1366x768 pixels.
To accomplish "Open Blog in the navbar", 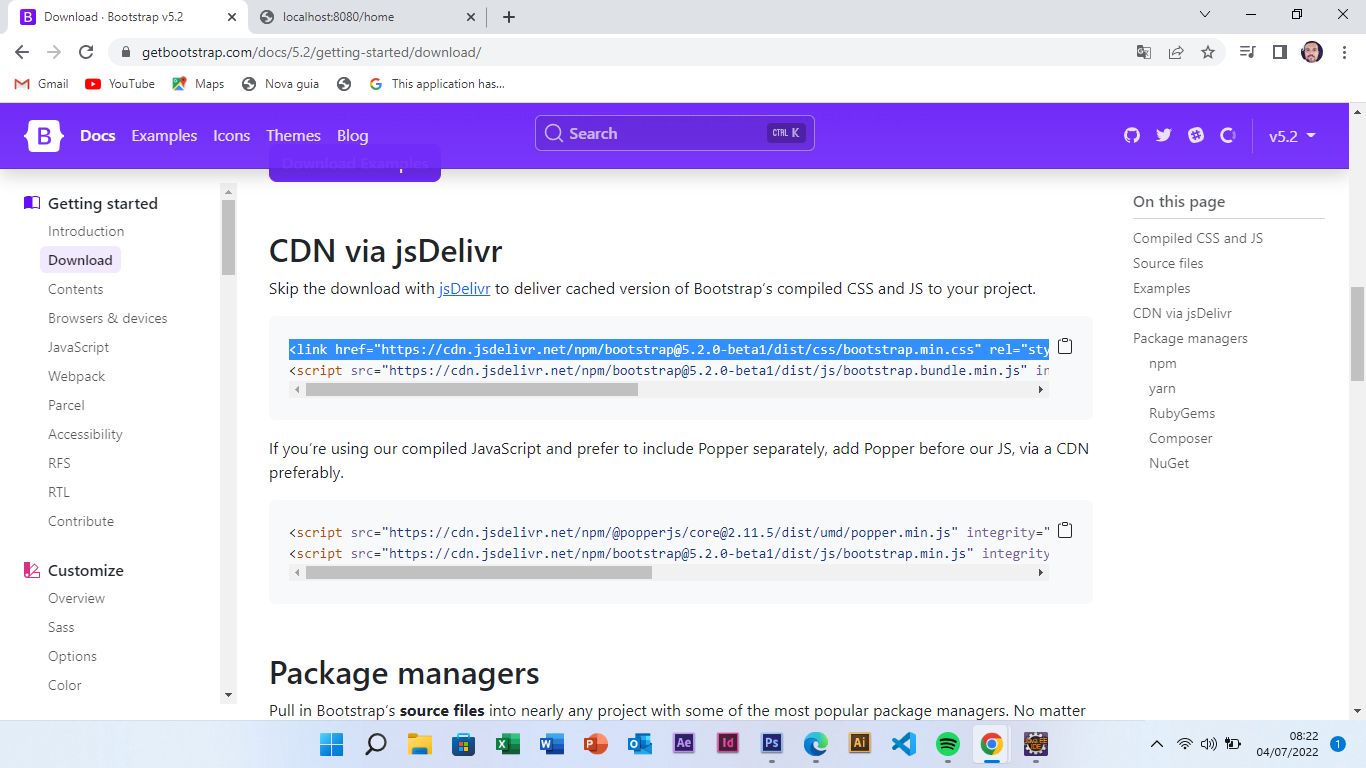I will pos(352,135).
